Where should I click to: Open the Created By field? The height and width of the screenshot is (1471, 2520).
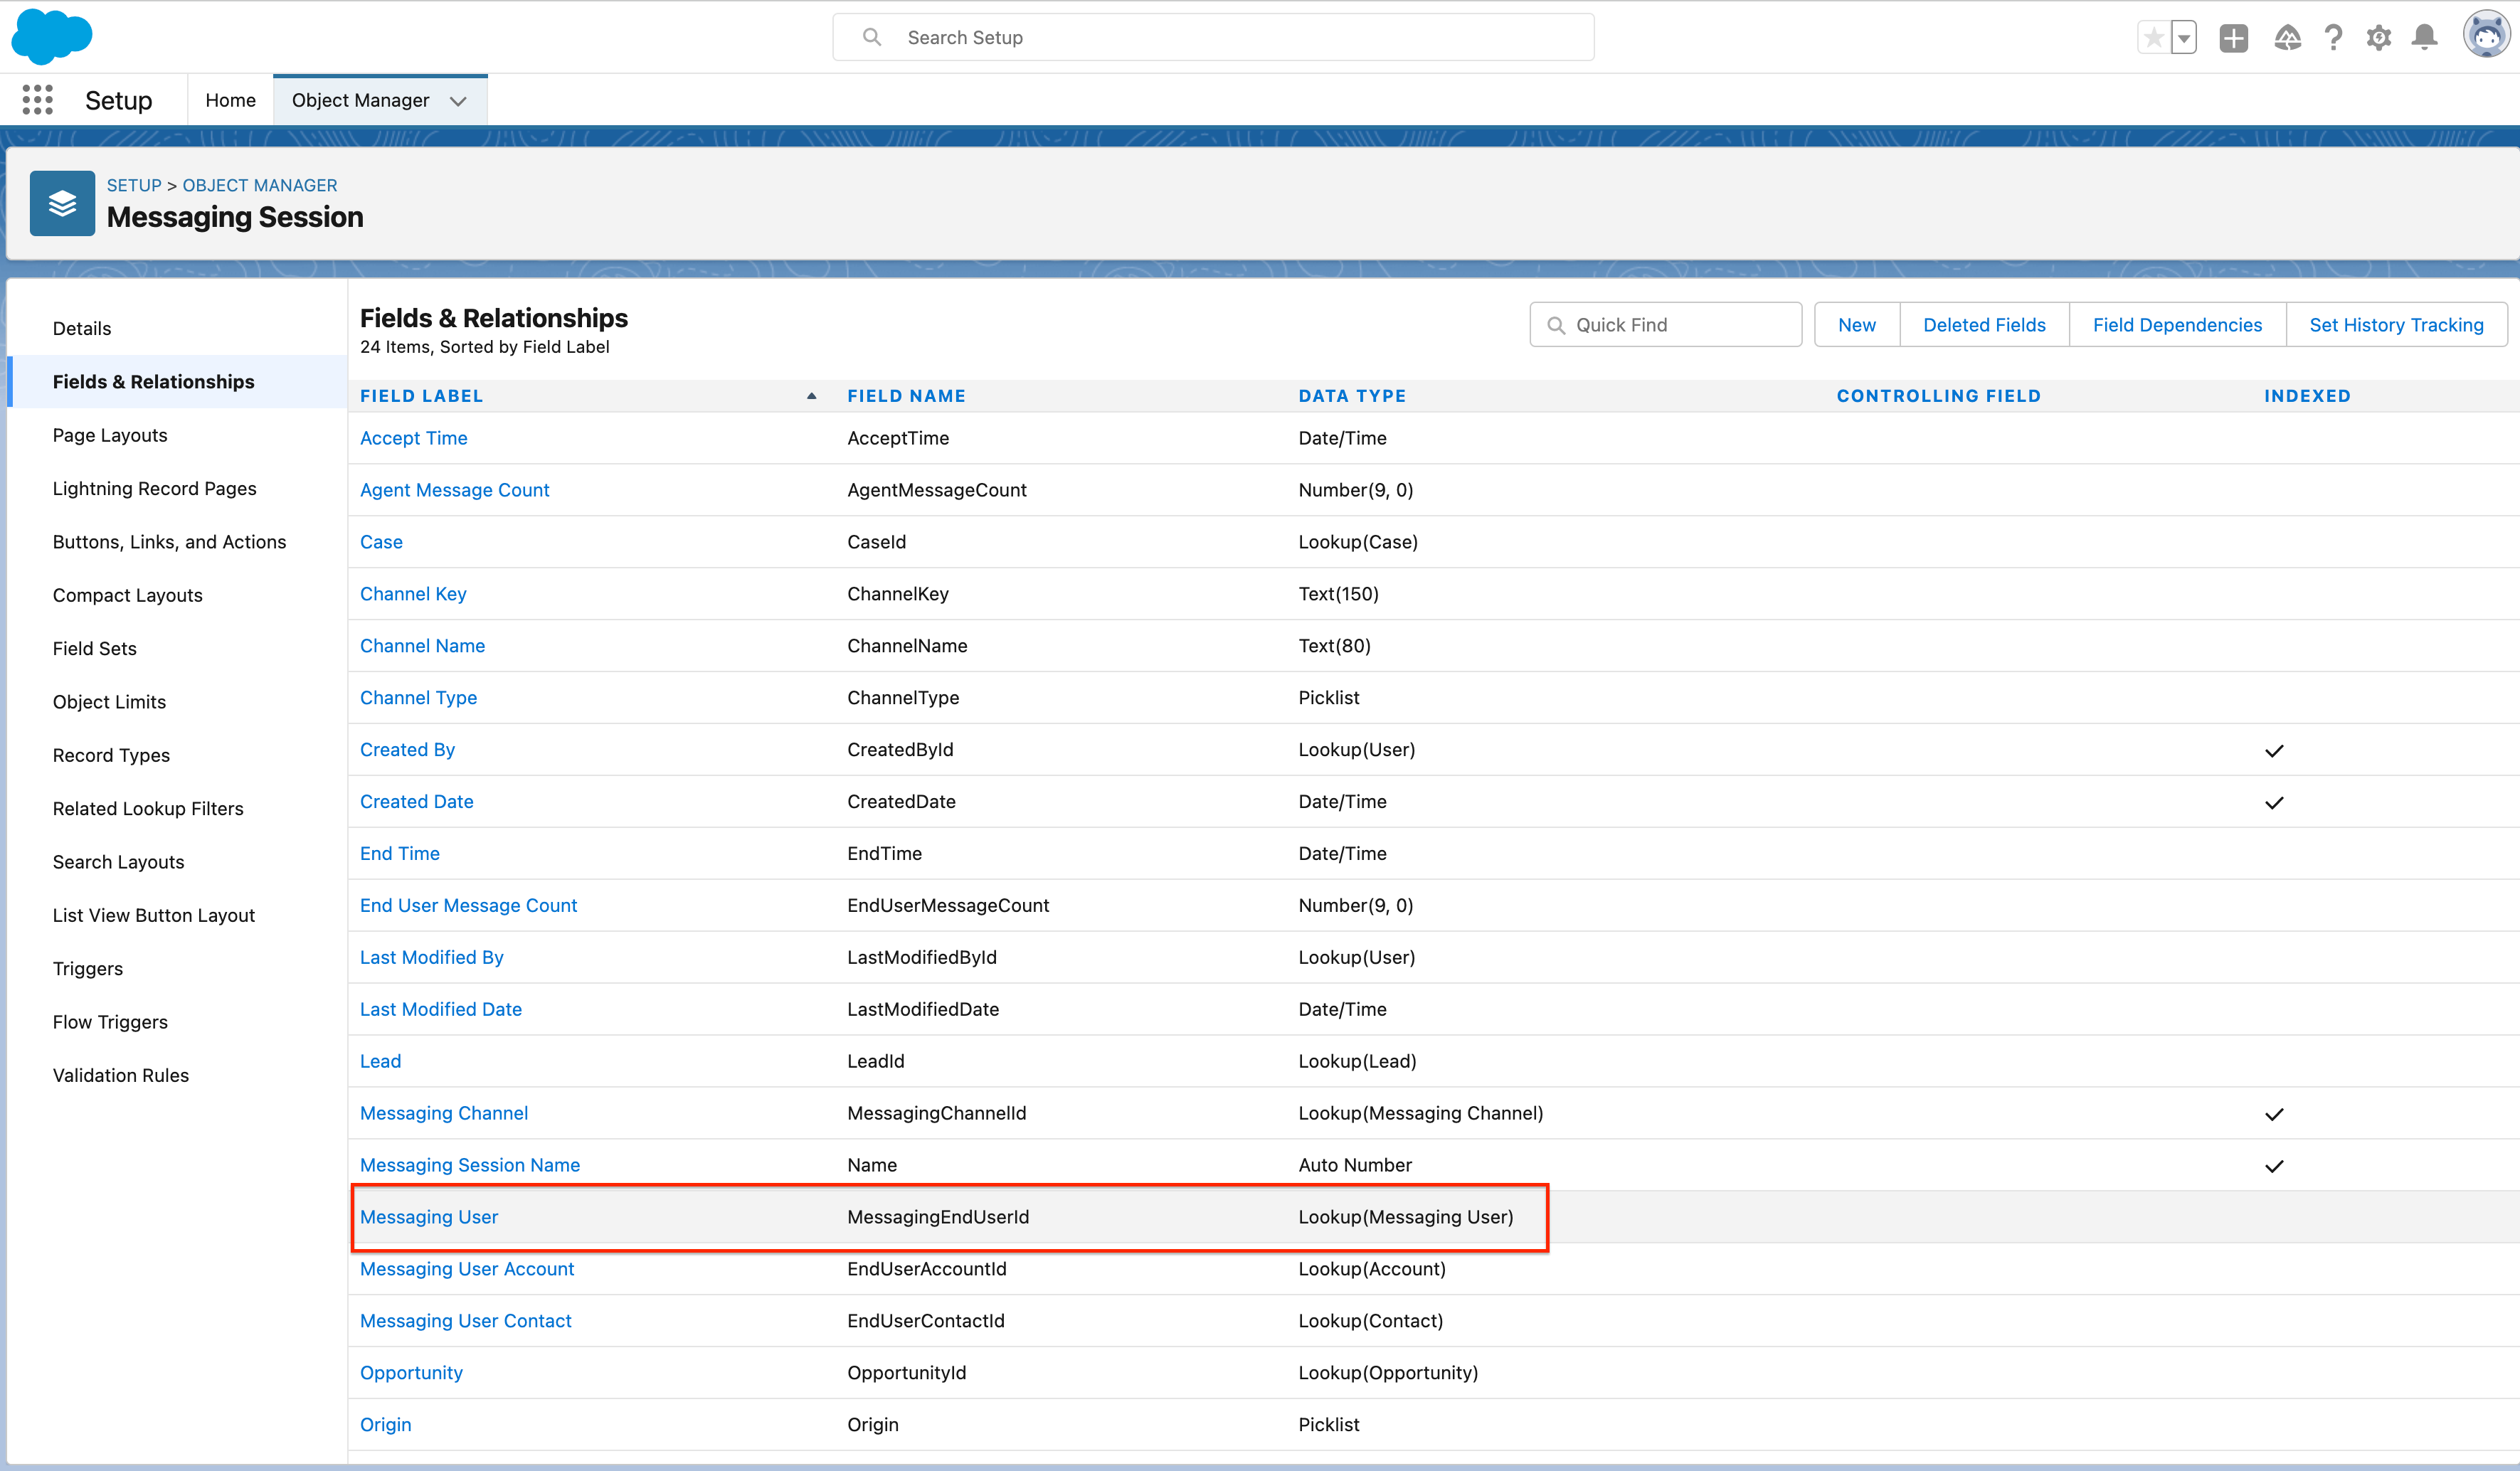[x=407, y=750]
